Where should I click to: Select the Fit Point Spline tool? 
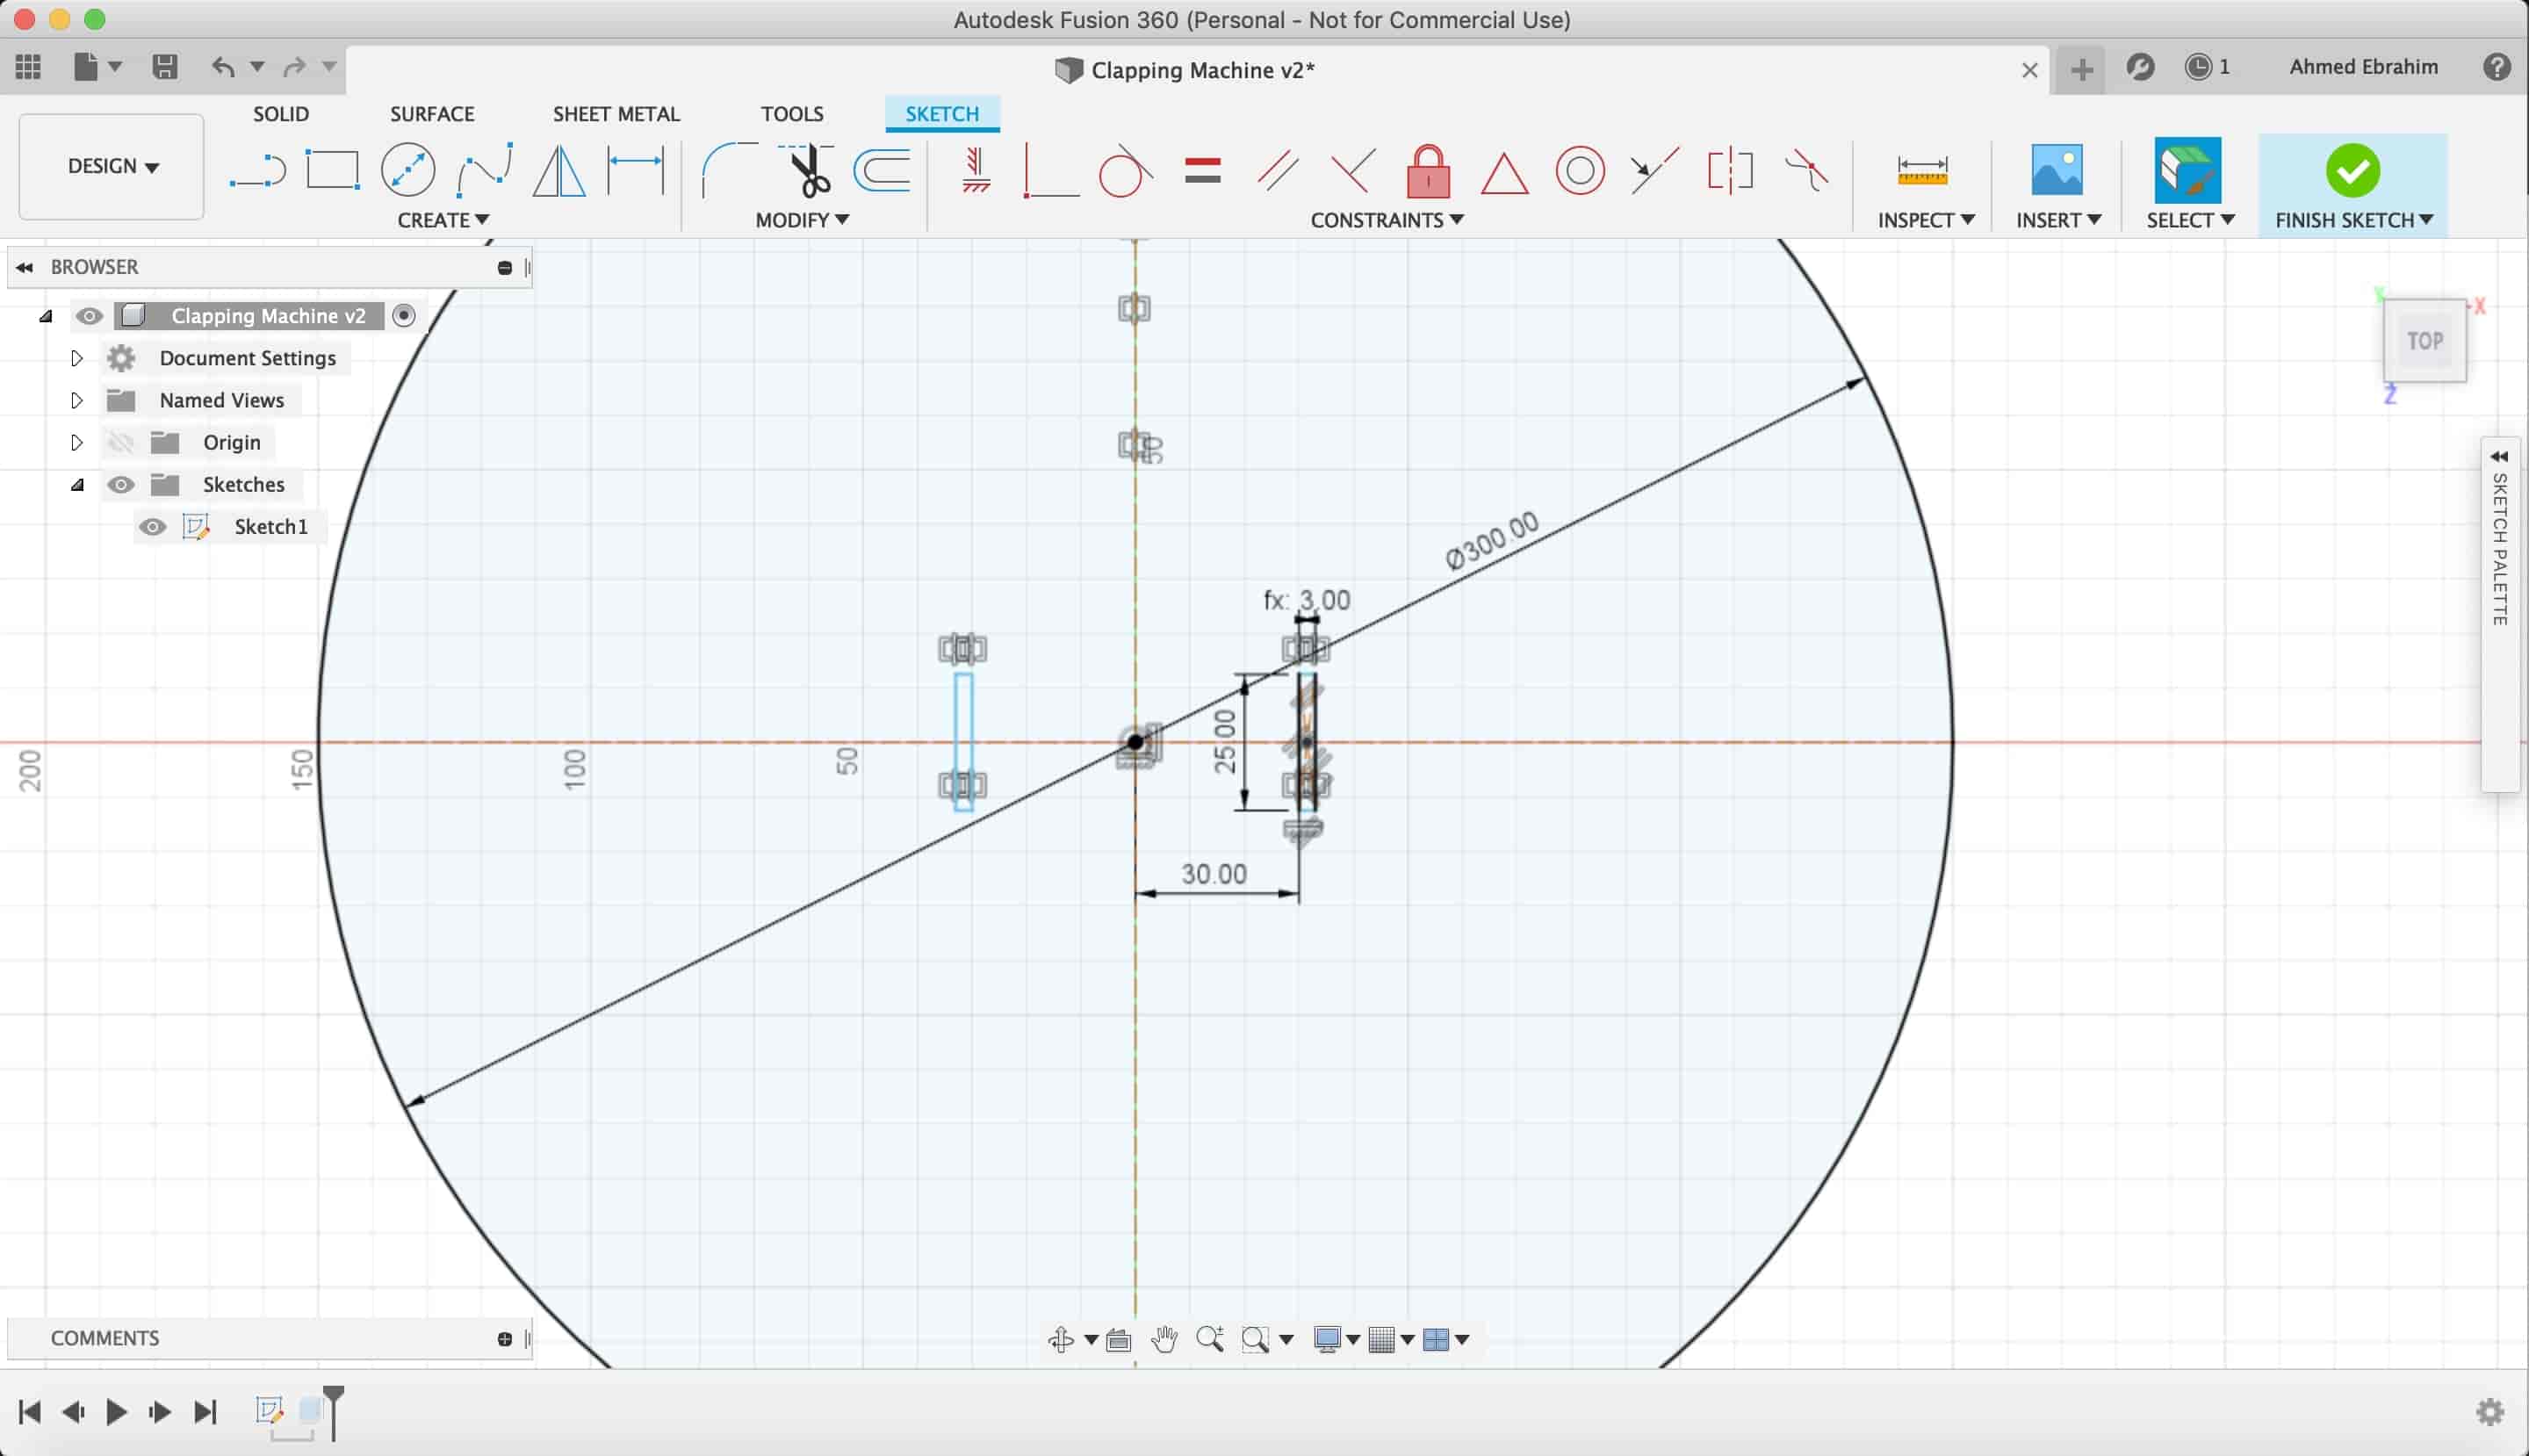pos(485,170)
